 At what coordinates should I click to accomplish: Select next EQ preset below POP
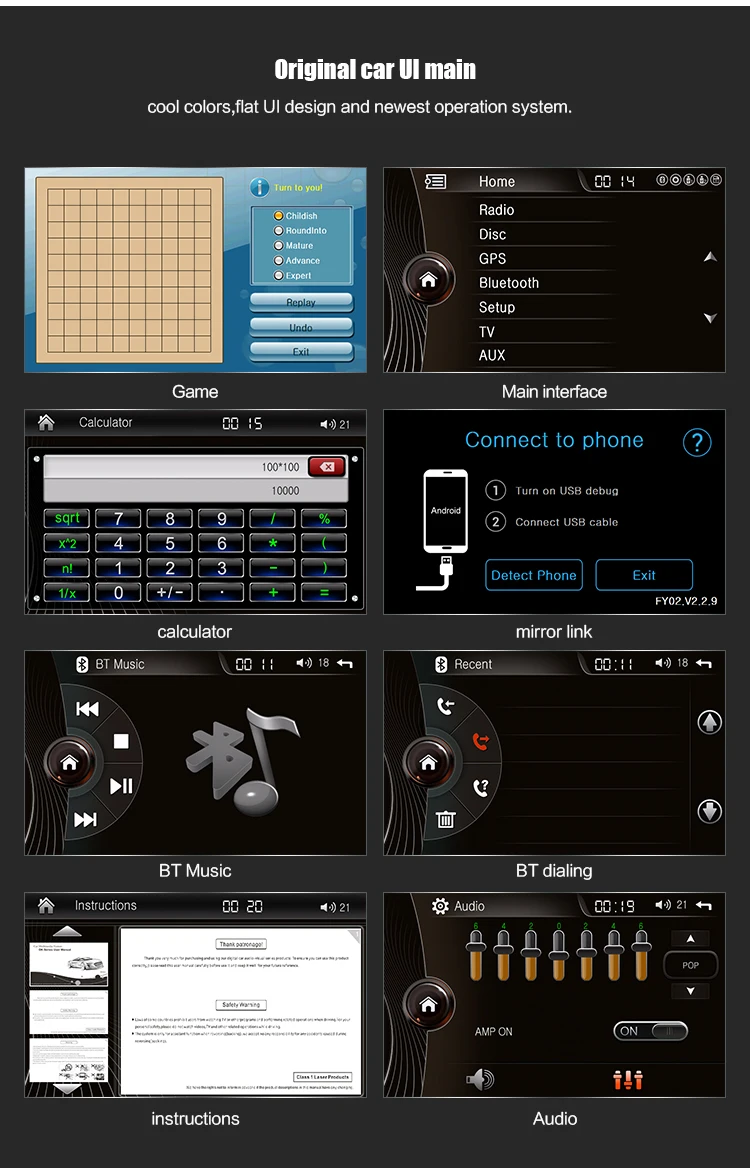pos(690,991)
